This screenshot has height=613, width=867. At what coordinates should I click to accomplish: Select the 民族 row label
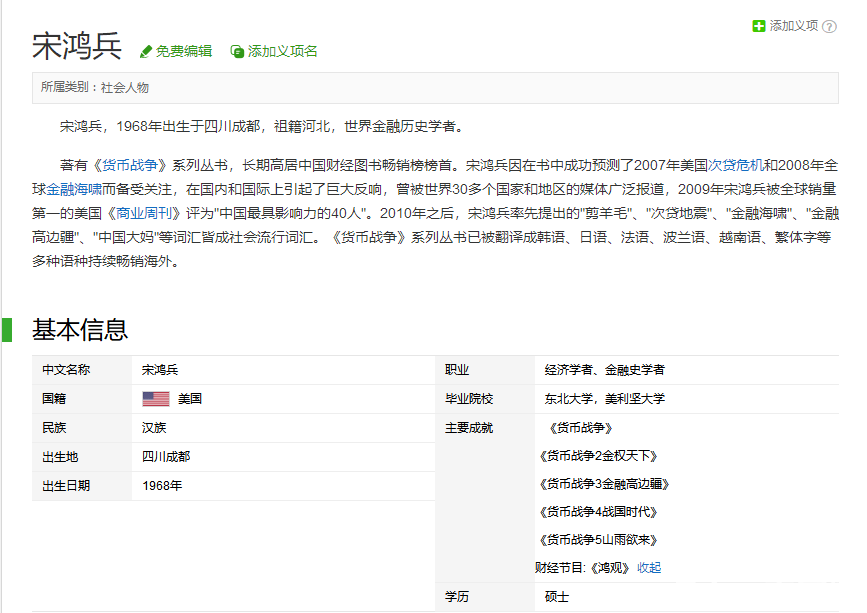tap(54, 428)
